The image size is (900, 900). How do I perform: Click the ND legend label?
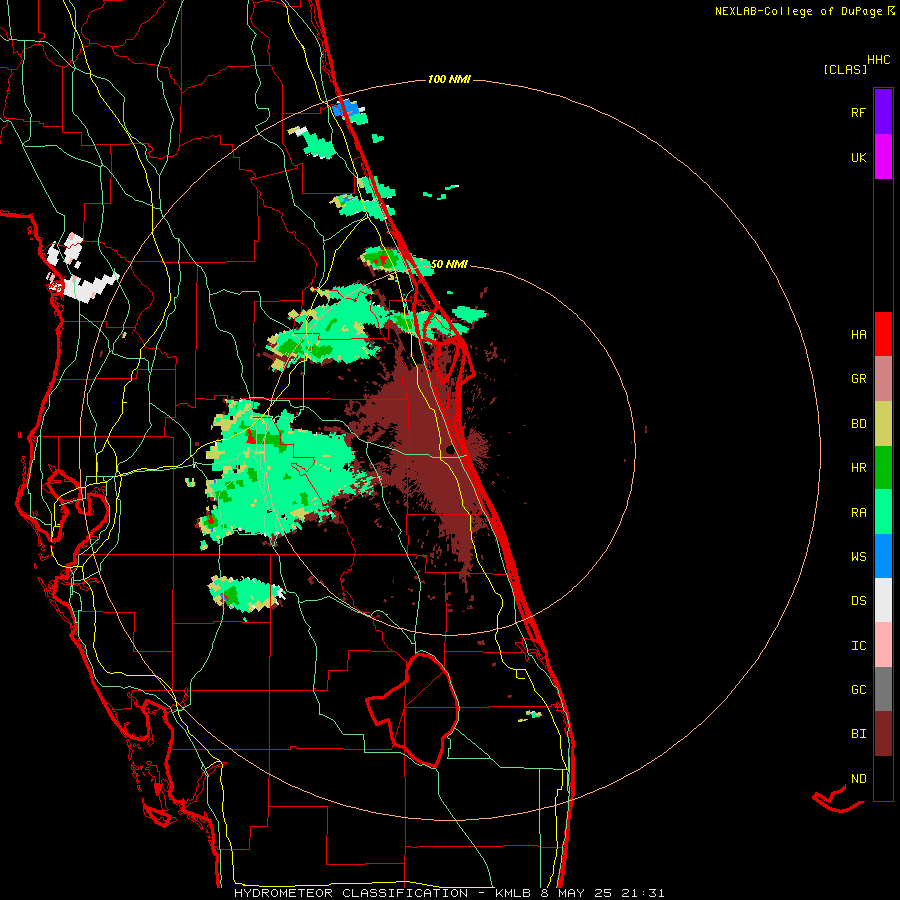point(858,779)
